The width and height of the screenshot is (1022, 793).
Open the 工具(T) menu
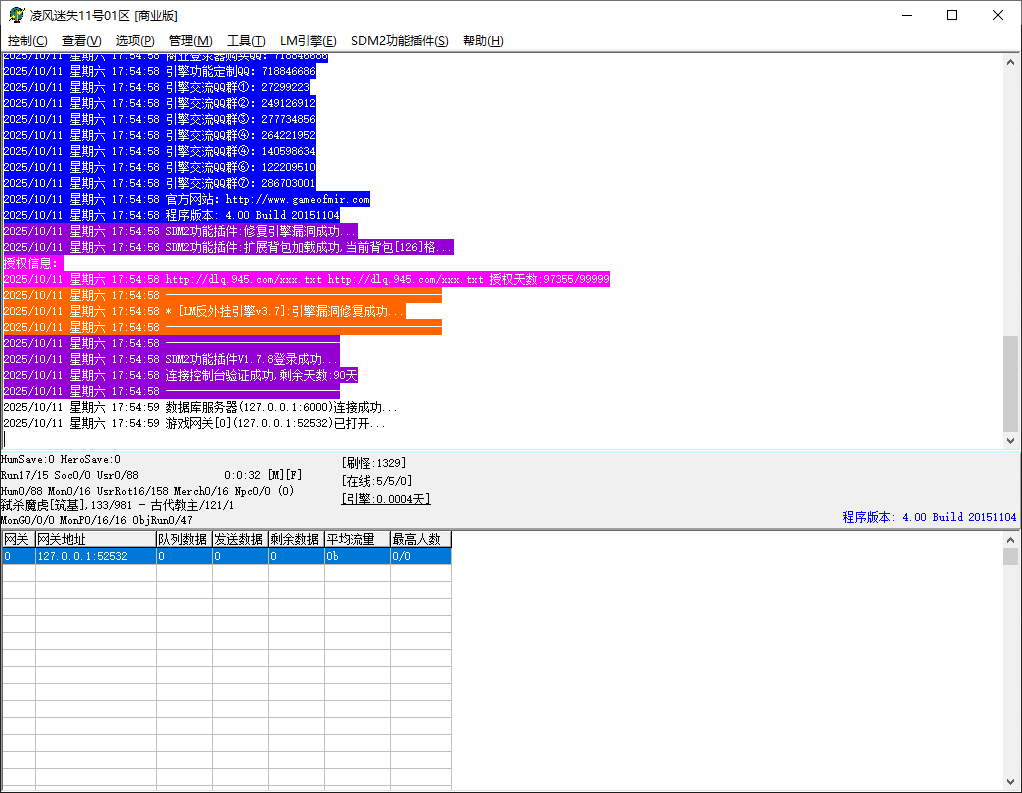246,41
